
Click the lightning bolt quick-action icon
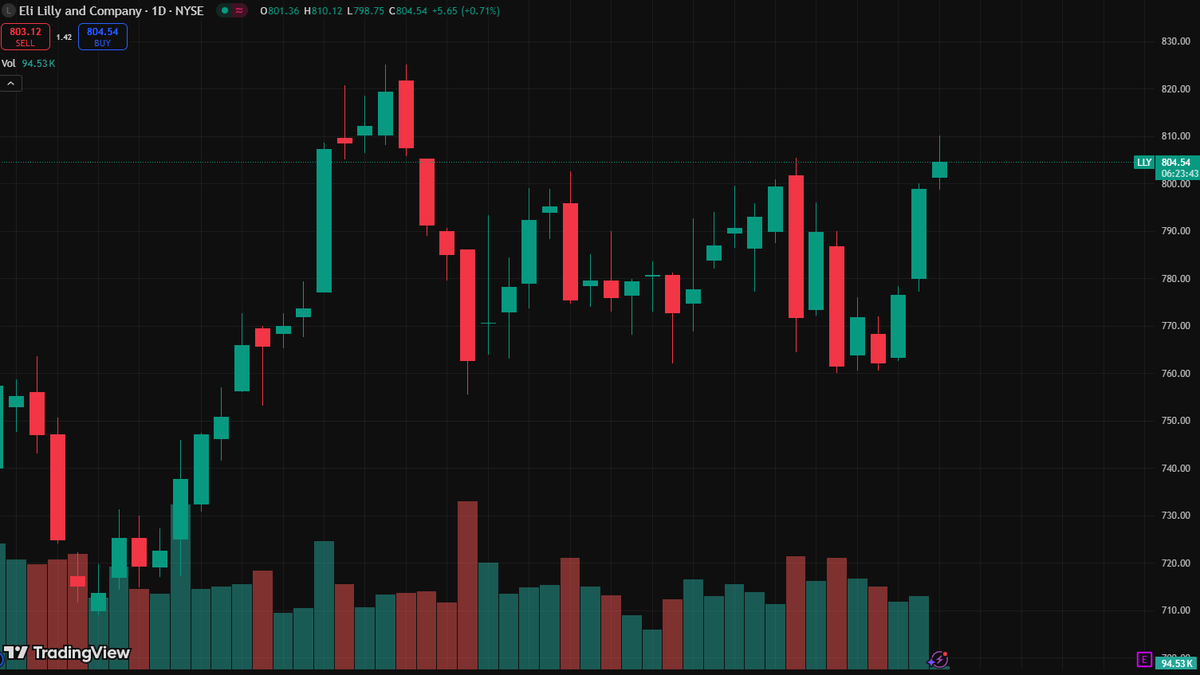pyautogui.click(x=939, y=658)
